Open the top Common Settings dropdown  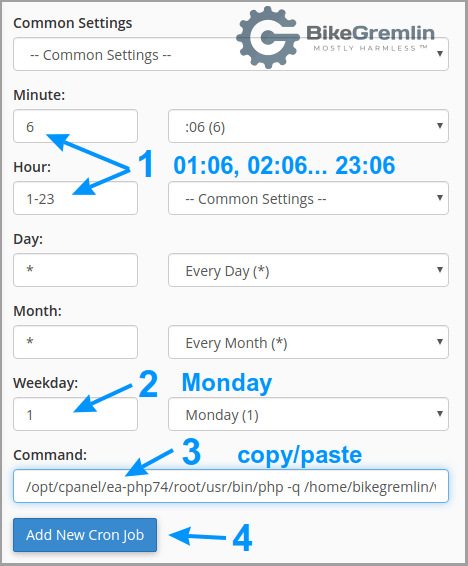pos(231,54)
